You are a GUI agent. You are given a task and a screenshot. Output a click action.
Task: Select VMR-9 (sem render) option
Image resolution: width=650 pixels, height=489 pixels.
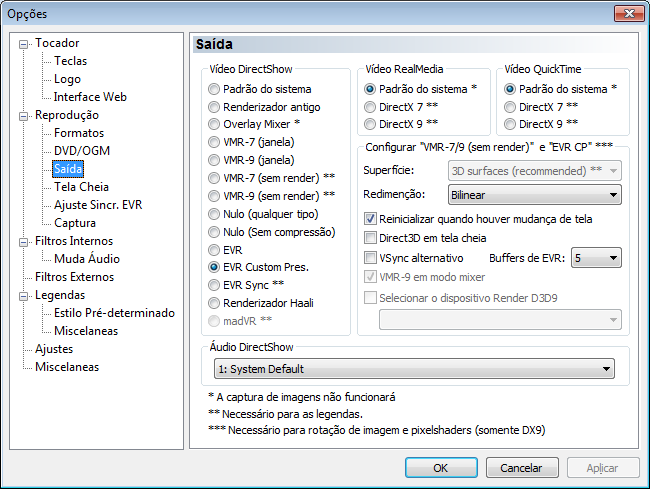point(214,196)
